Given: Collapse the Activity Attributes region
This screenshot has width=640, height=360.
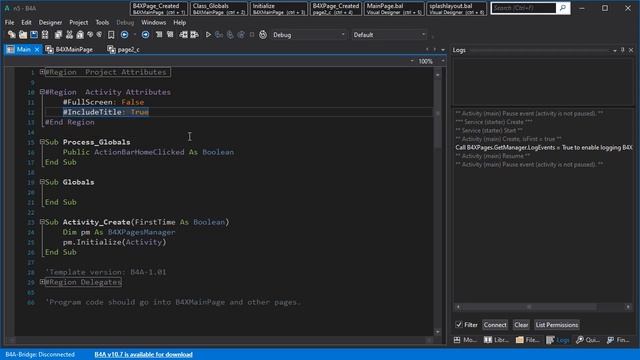Looking at the screenshot, I should click(42, 92).
